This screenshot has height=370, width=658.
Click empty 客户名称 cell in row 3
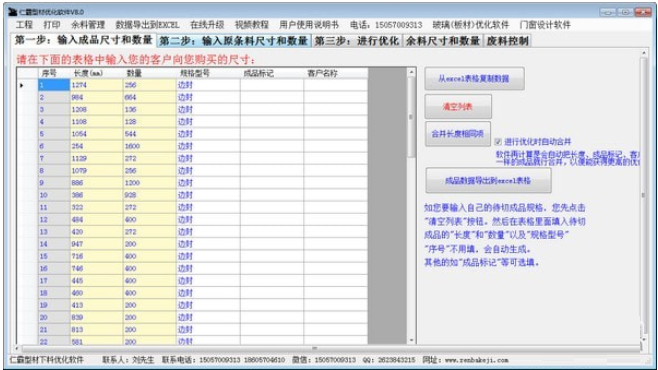tap(336, 109)
